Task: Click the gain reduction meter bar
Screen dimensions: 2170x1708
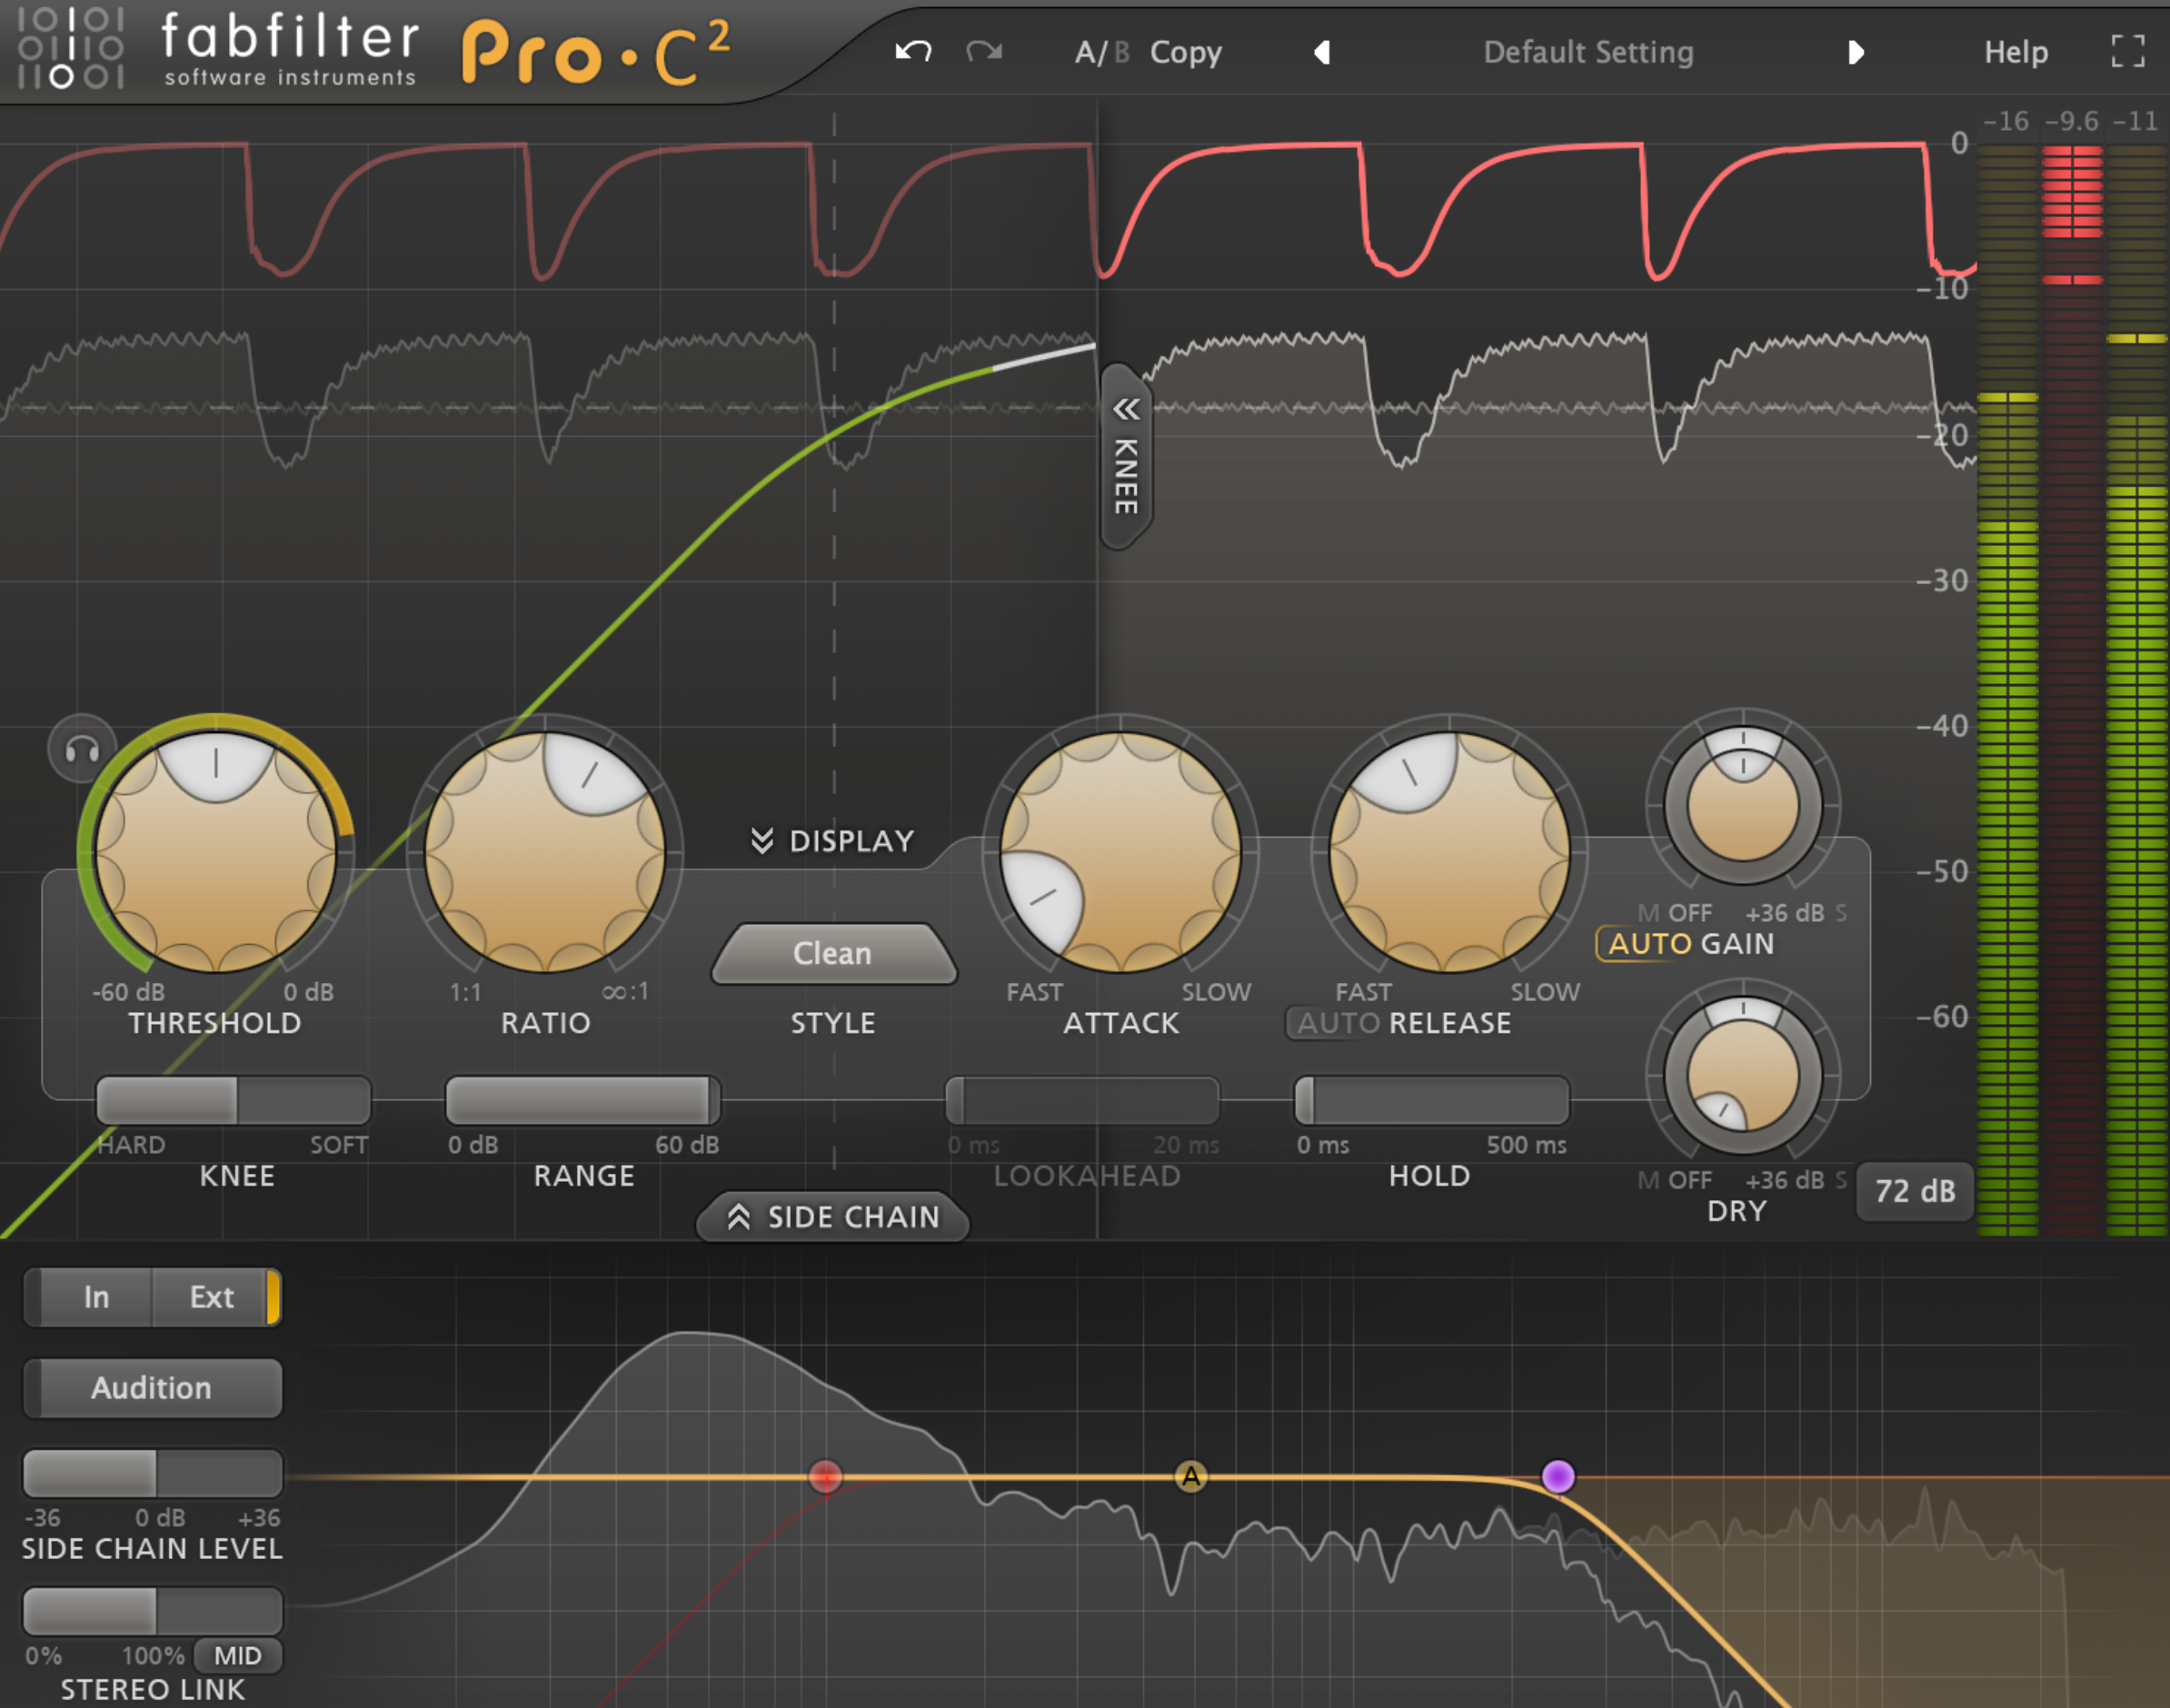Action: point(2072,690)
